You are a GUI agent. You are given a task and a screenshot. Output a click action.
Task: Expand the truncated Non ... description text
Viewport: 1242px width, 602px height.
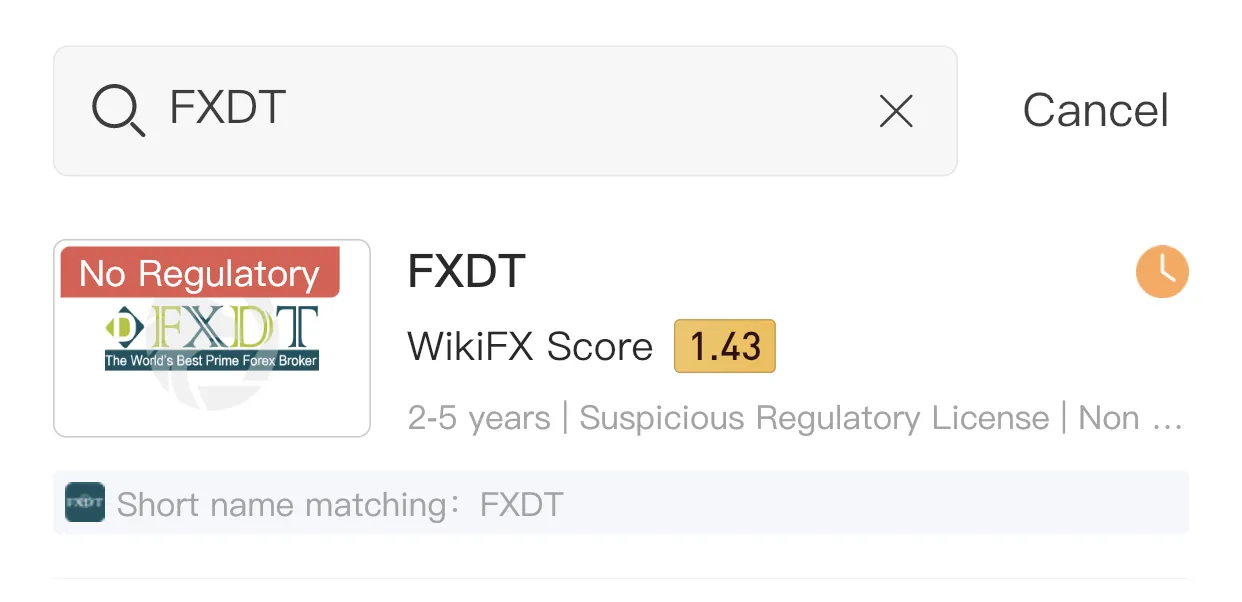click(x=1131, y=418)
